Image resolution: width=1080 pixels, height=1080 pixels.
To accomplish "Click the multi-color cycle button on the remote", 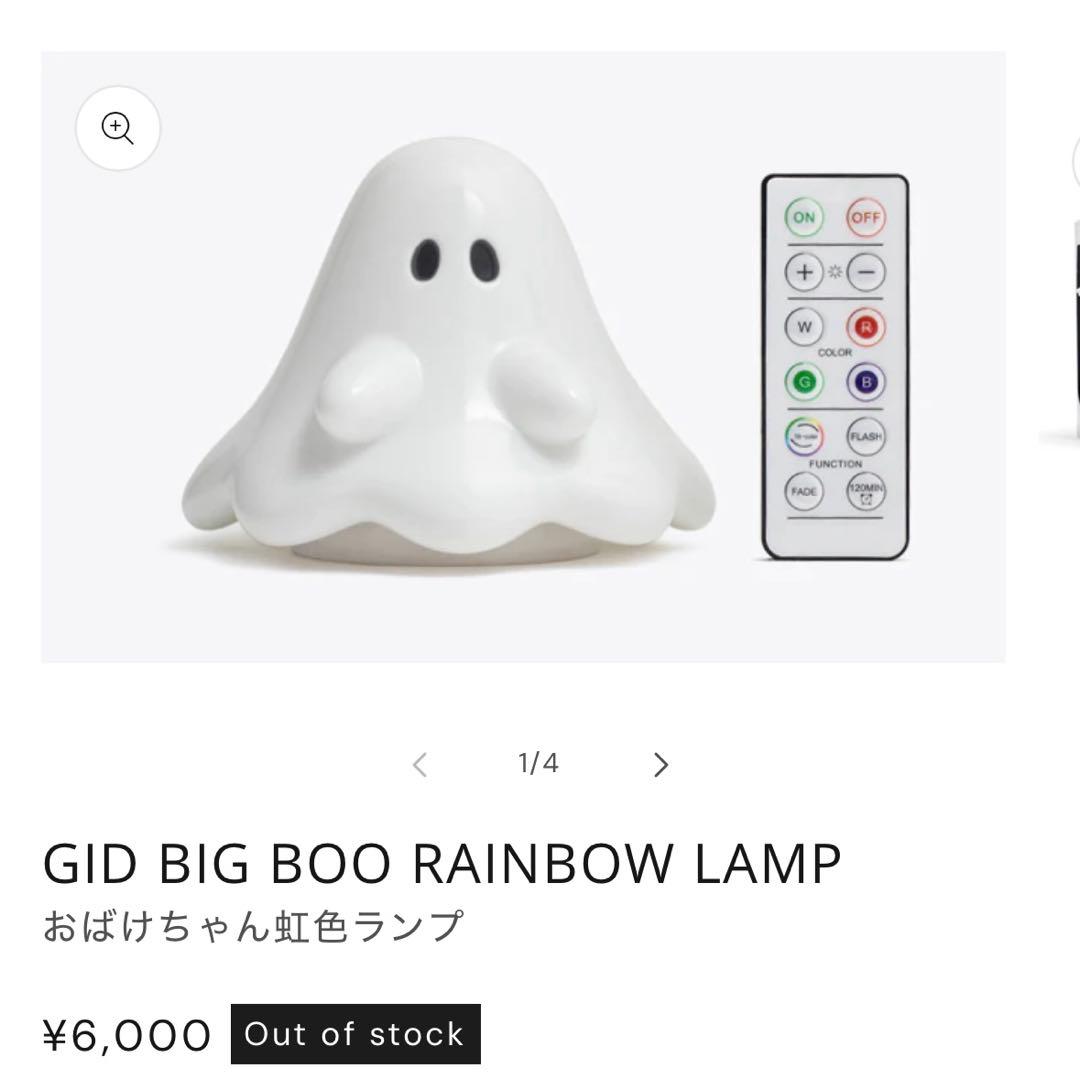I will 804,437.
